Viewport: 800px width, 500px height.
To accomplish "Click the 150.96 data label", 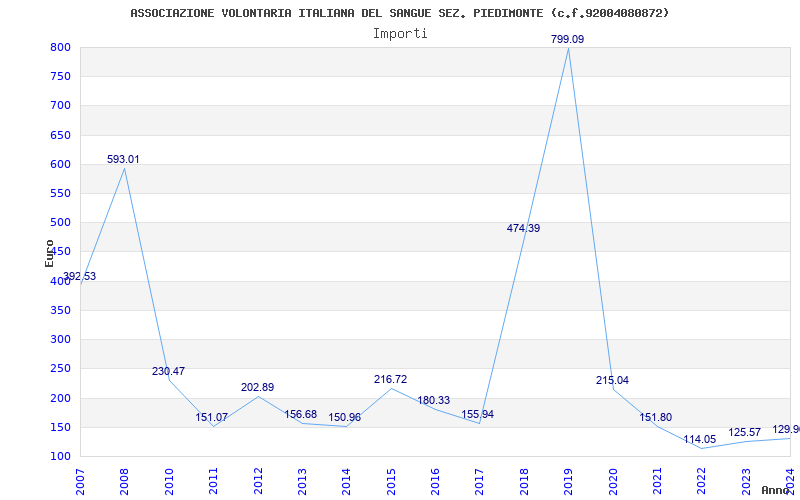I will point(344,417).
